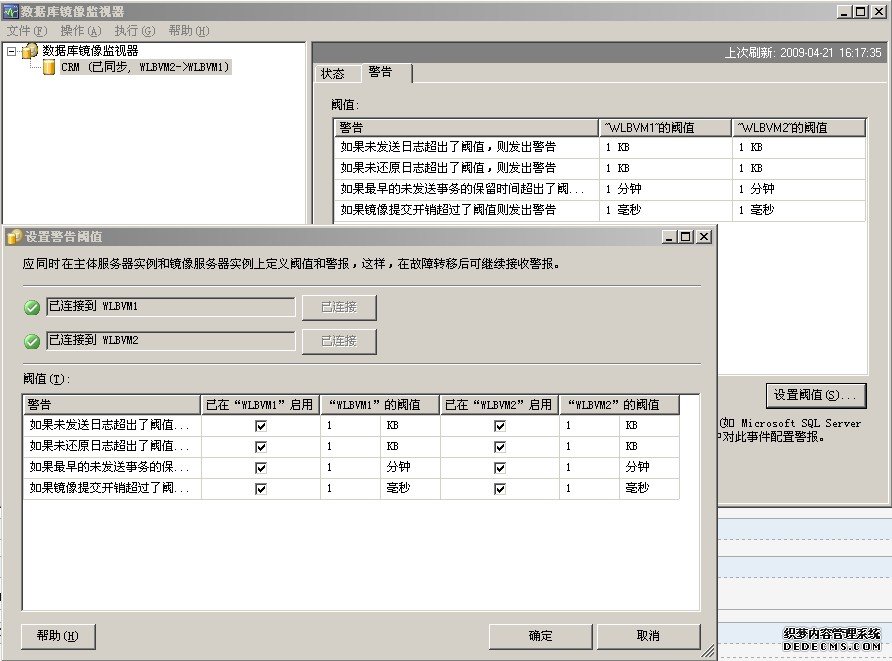This screenshot has height=661, width=892.
Task: Toggle WLBVM2 oldest unsent transaction checkbox
Action: pyautogui.click(x=500, y=467)
